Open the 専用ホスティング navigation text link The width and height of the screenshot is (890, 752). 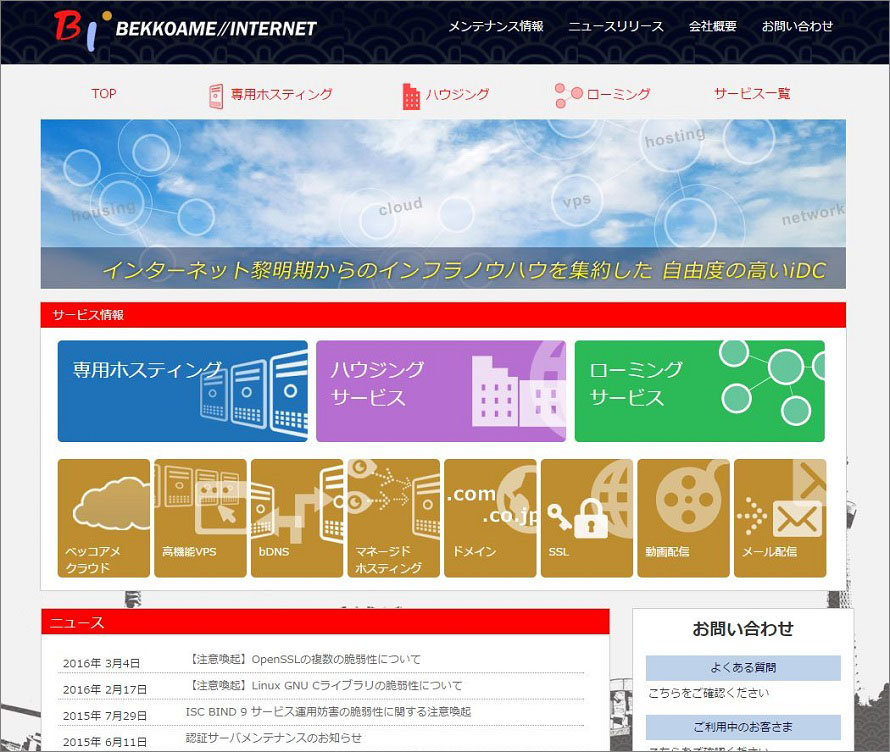(x=281, y=94)
